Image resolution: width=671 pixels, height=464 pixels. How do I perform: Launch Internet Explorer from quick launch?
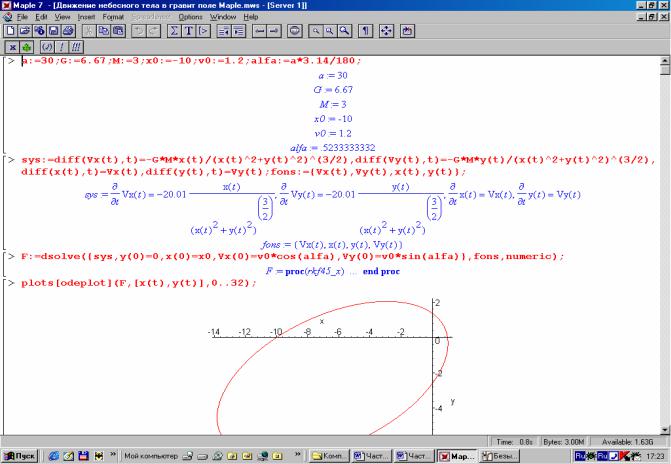tap(53, 456)
